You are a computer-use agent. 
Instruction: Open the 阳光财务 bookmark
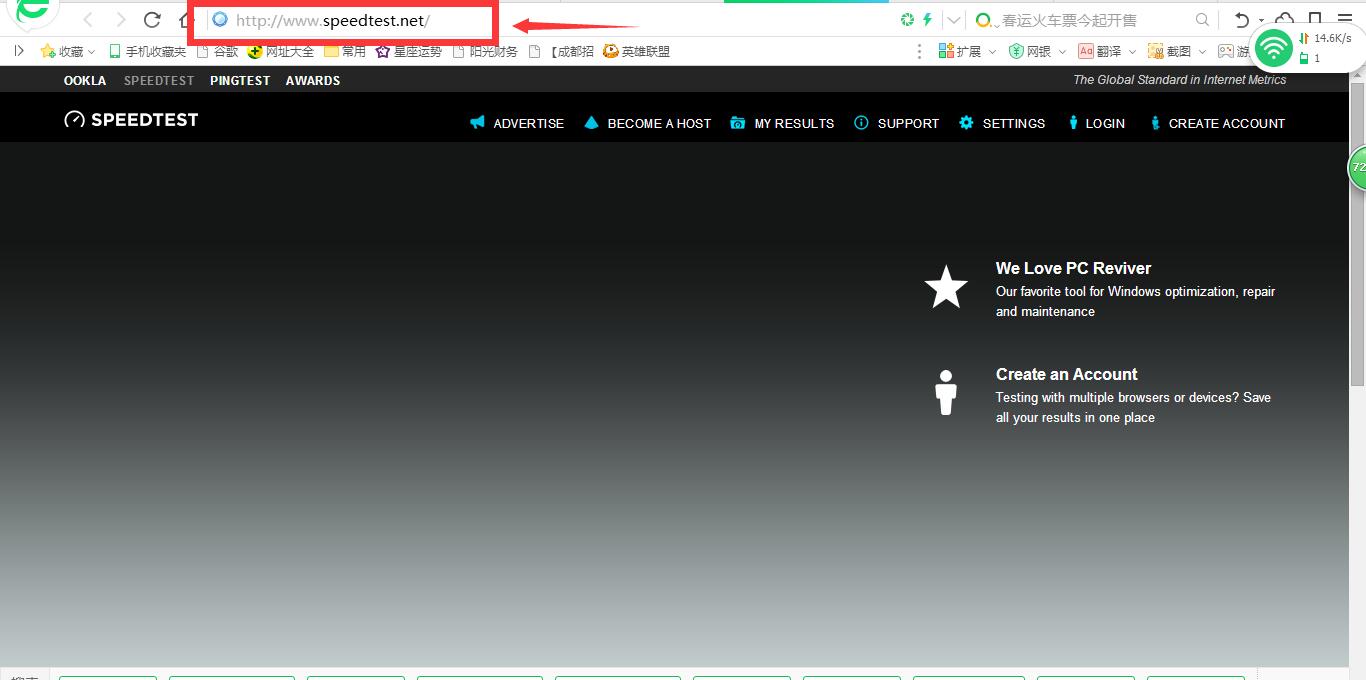(486, 51)
